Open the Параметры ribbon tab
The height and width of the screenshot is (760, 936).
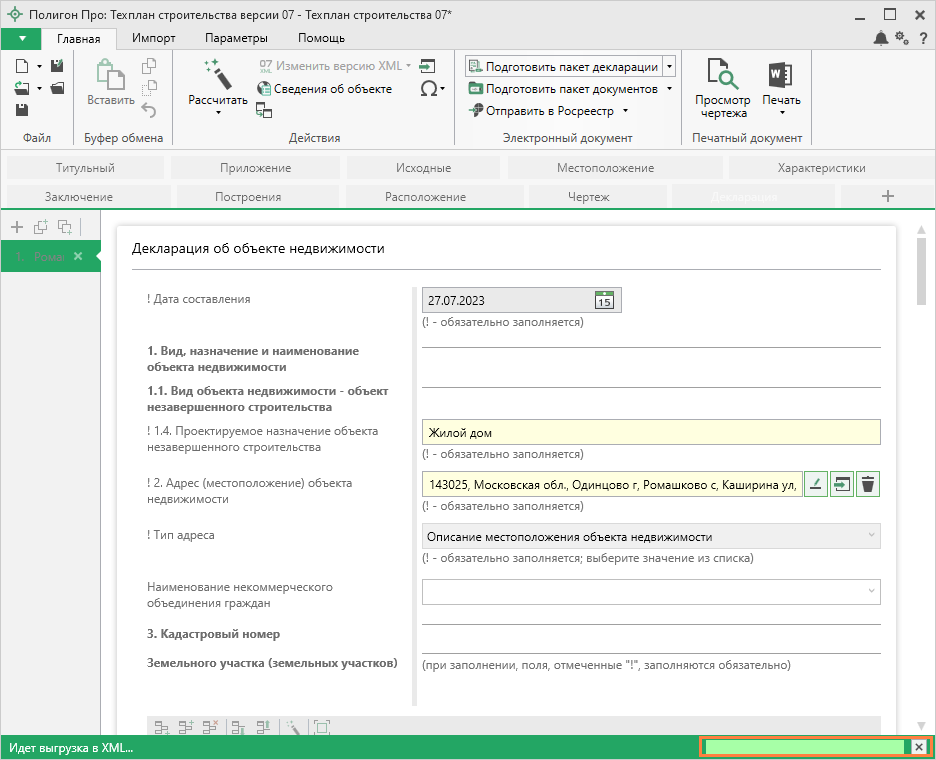point(236,38)
